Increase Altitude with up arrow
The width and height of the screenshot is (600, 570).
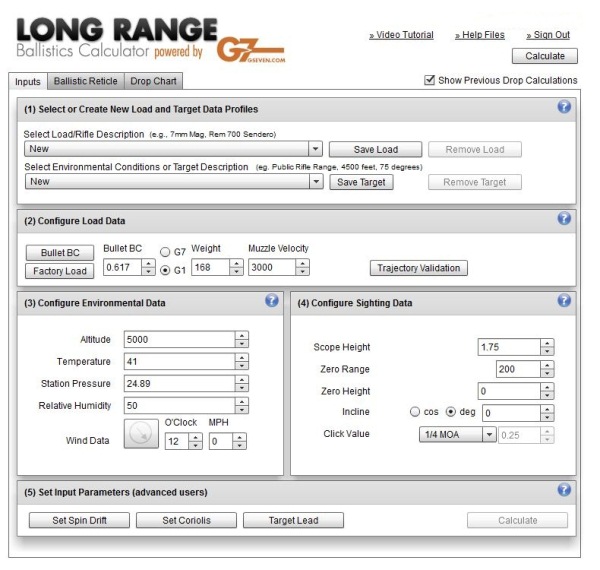pyautogui.click(x=241, y=335)
